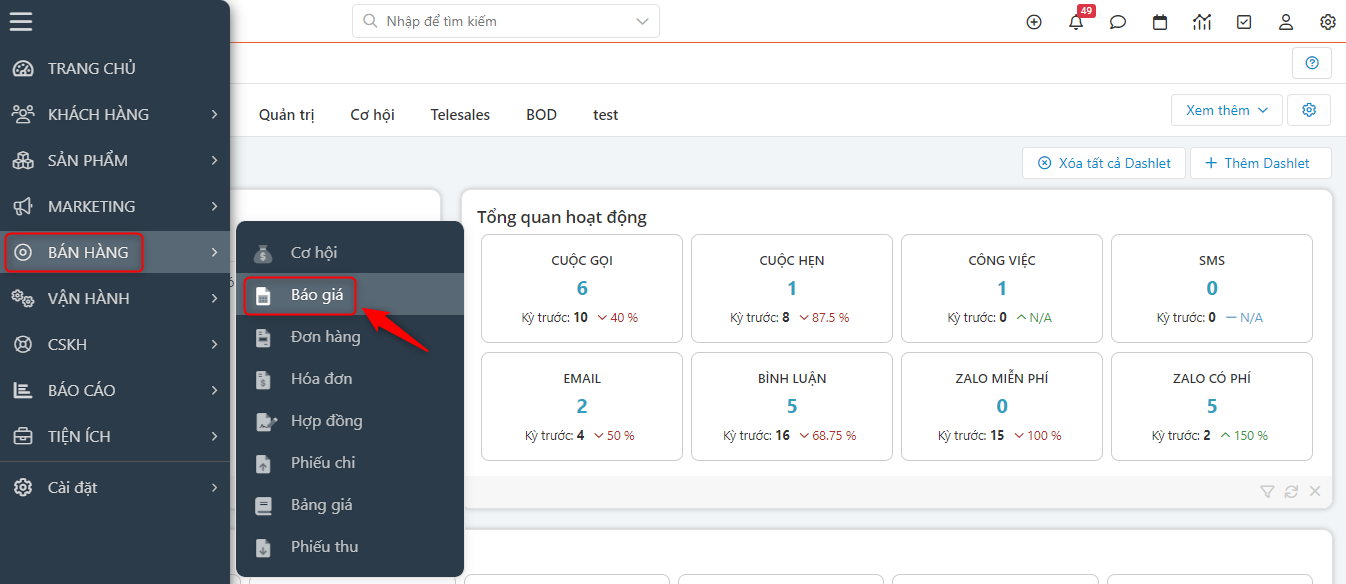This screenshot has width=1346, height=584.
Task: Click Xóa tất cả Dashlet button
Action: point(1103,162)
